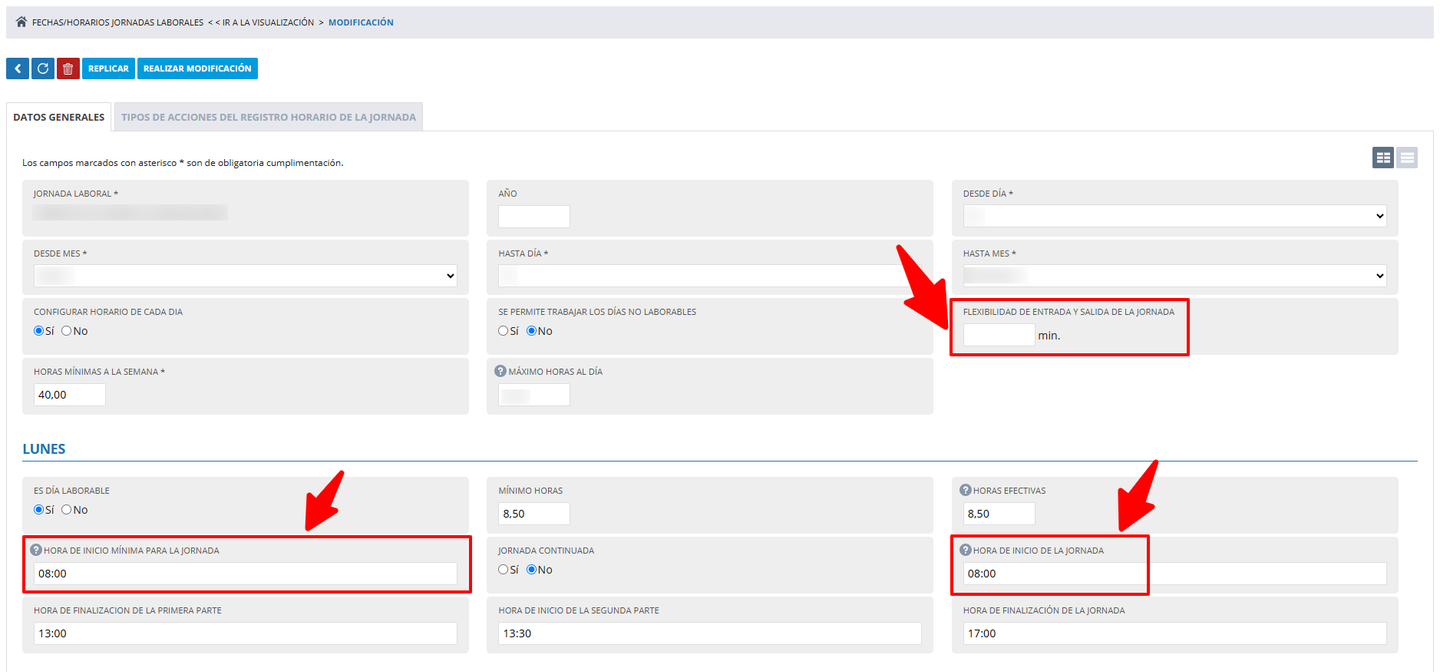This screenshot has width=1440, height=672.
Task: Switch to grid layout view icon
Action: coord(1383,157)
